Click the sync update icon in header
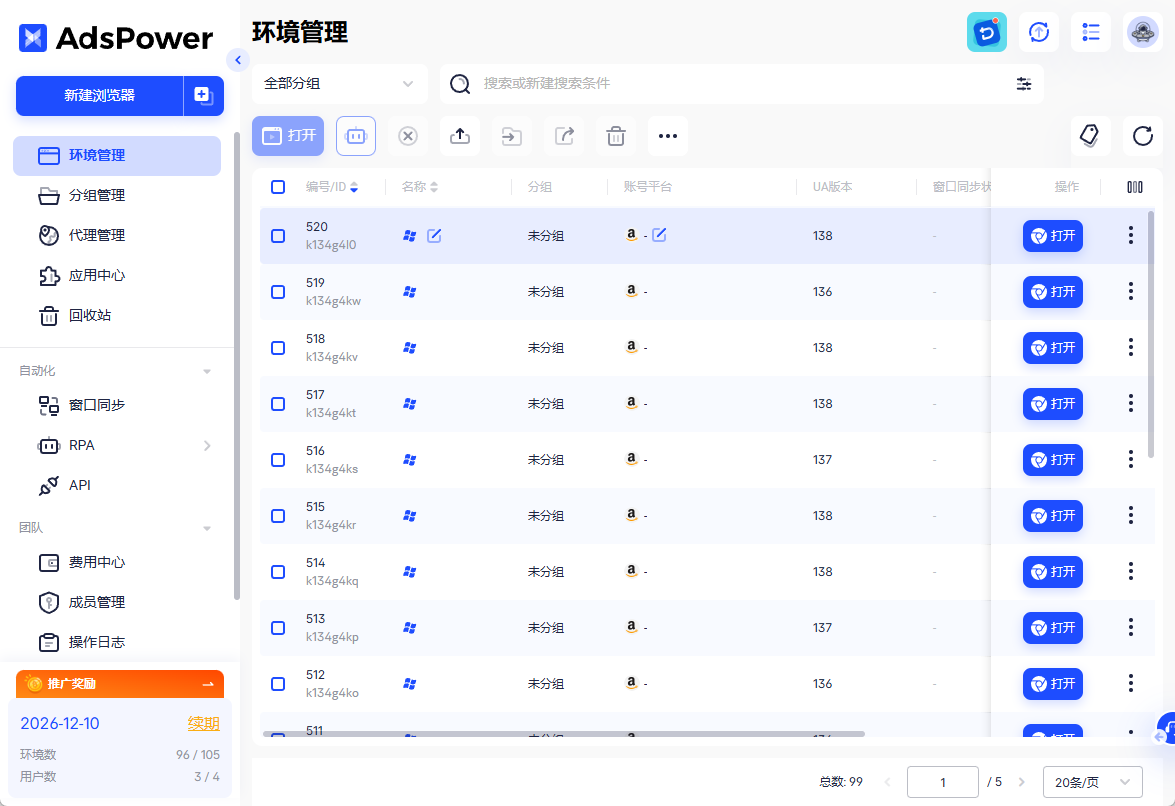This screenshot has width=1175, height=806. tap(1039, 32)
